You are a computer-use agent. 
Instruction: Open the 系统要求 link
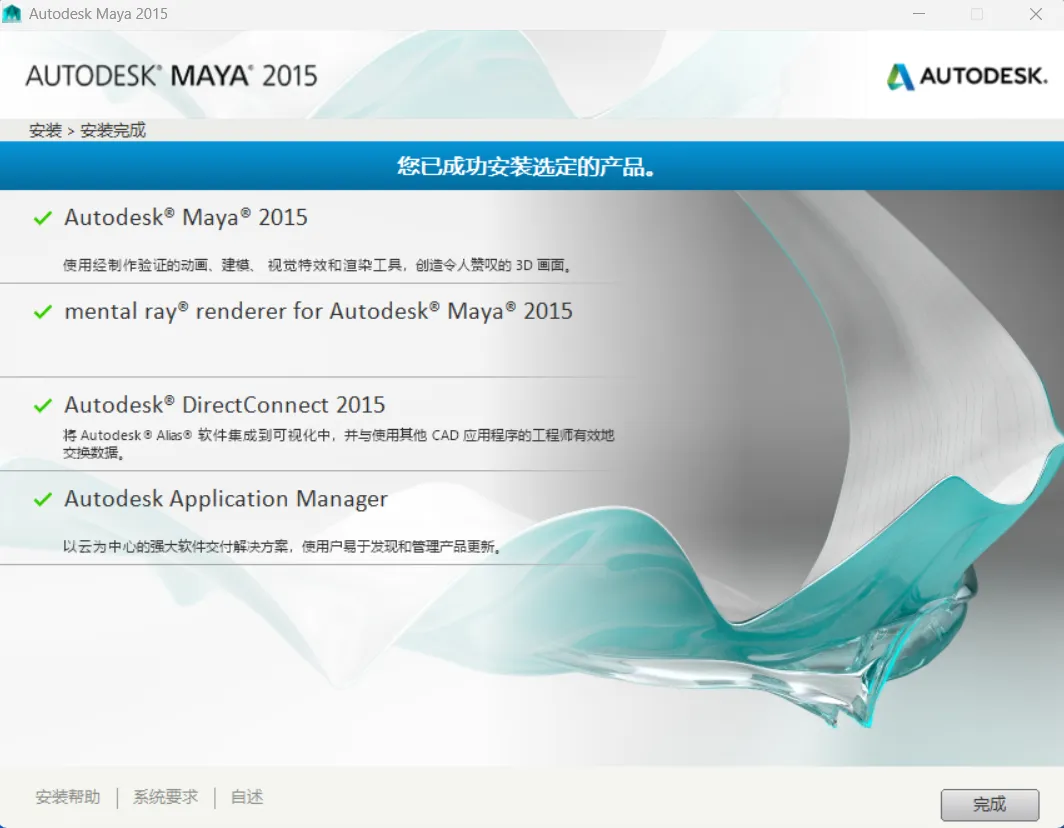coord(166,797)
